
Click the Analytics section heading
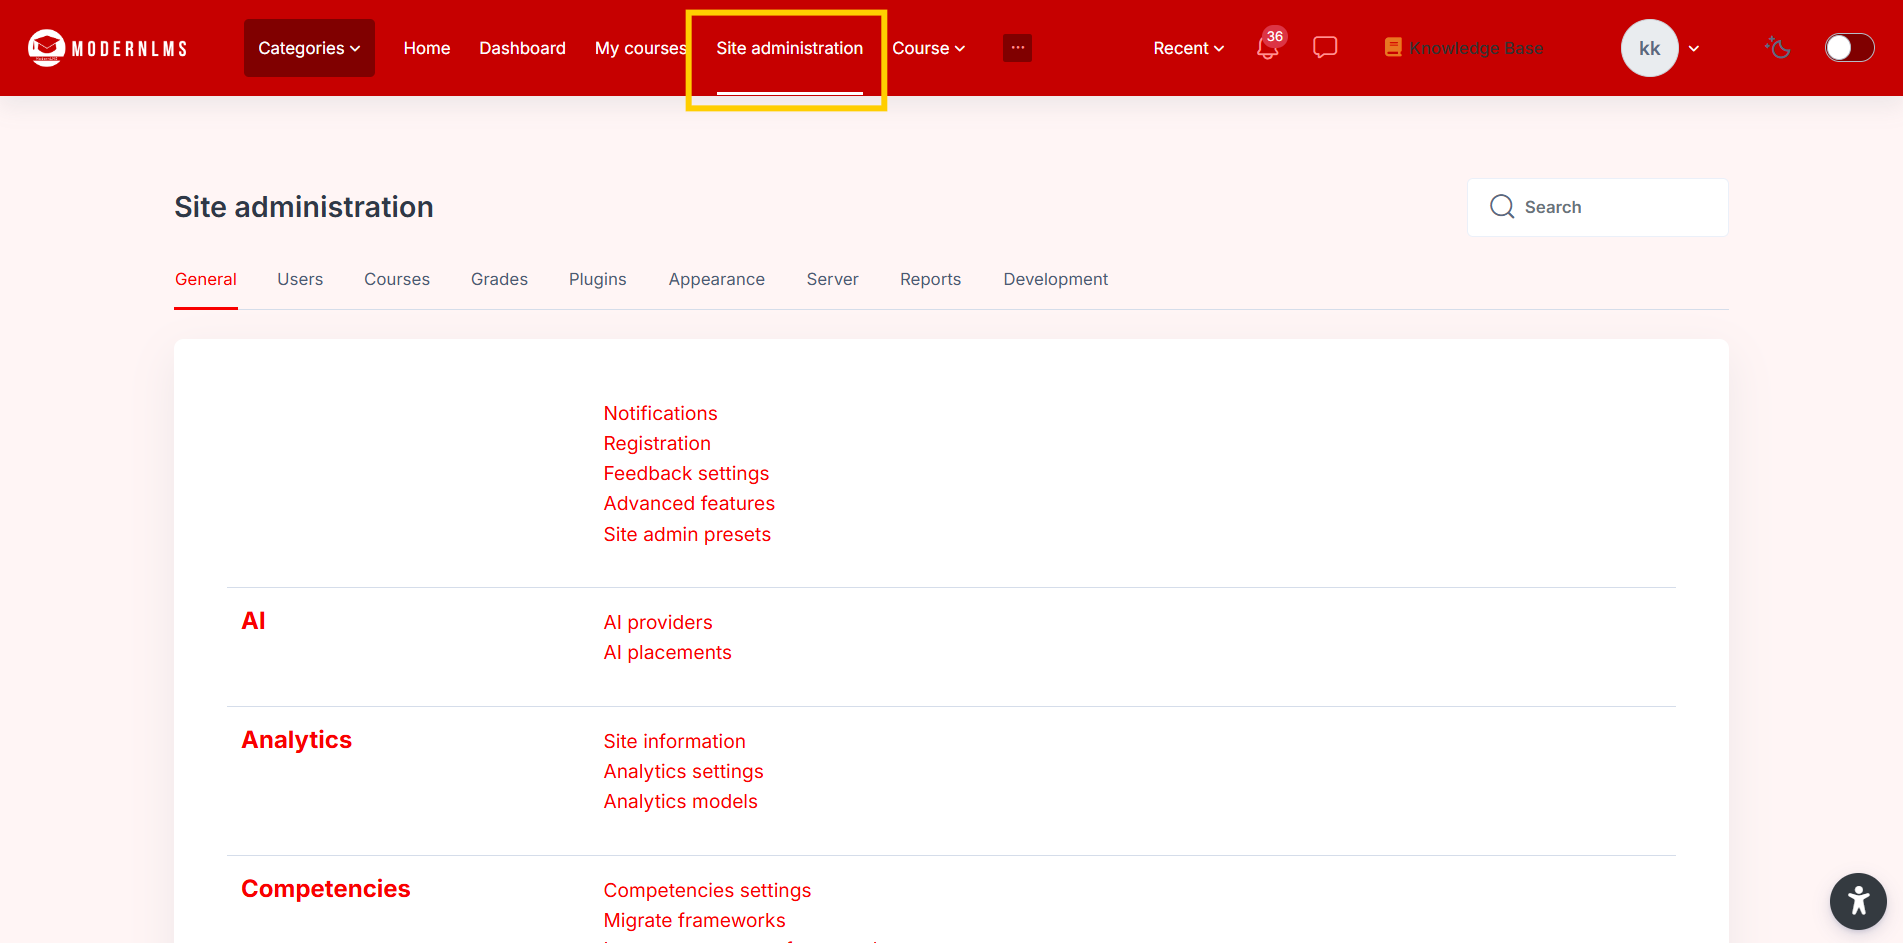tap(296, 740)
